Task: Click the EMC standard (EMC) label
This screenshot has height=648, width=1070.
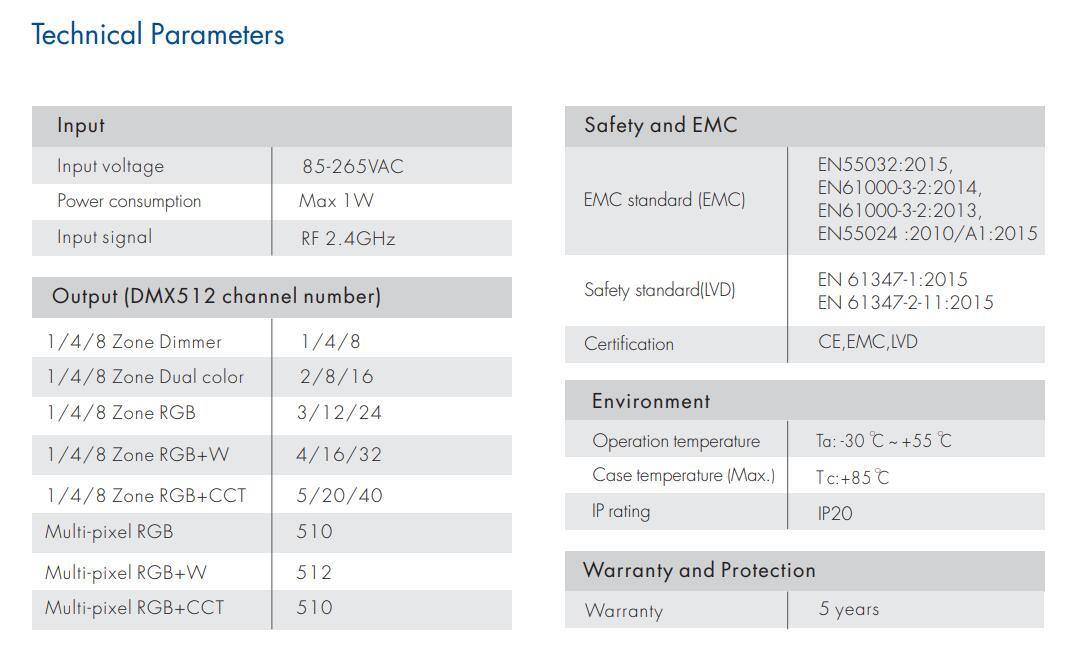Action: (664, 200)
